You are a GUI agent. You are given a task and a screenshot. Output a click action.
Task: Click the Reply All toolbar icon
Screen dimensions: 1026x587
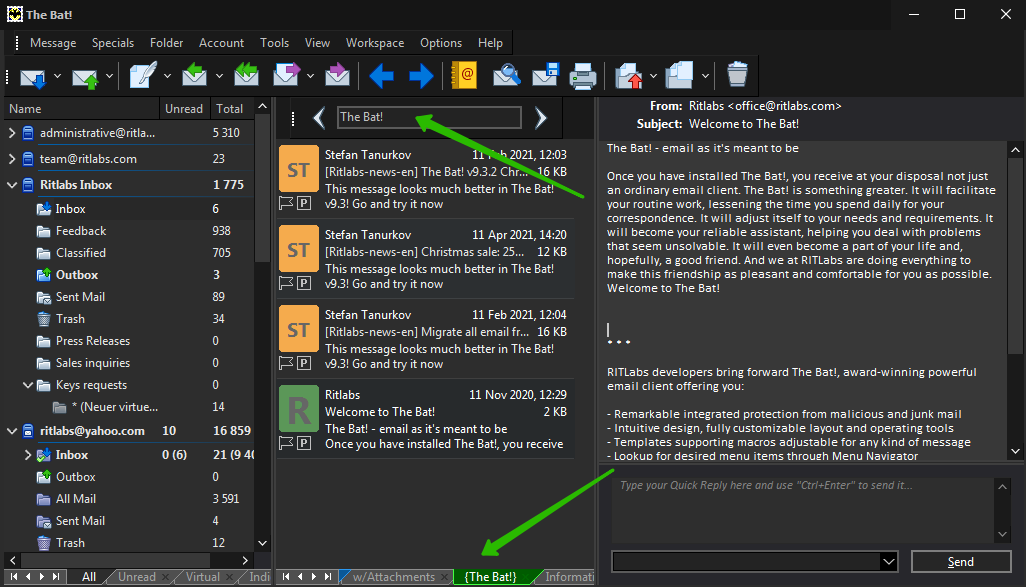pos(246,75)
